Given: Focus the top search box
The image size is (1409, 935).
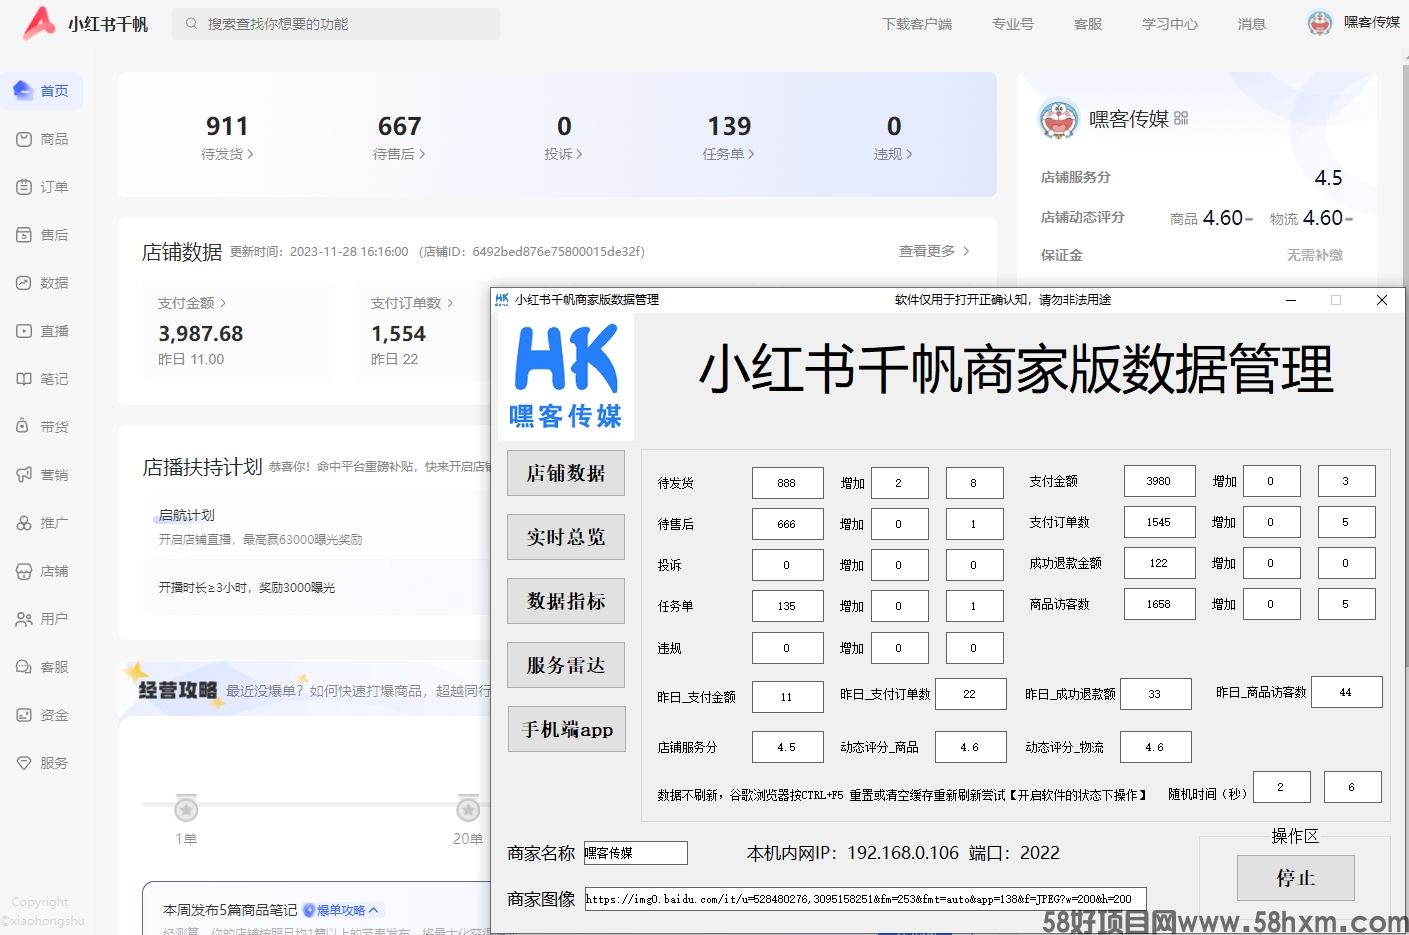Looking at the screenshot, I should [x=336, y=24].
